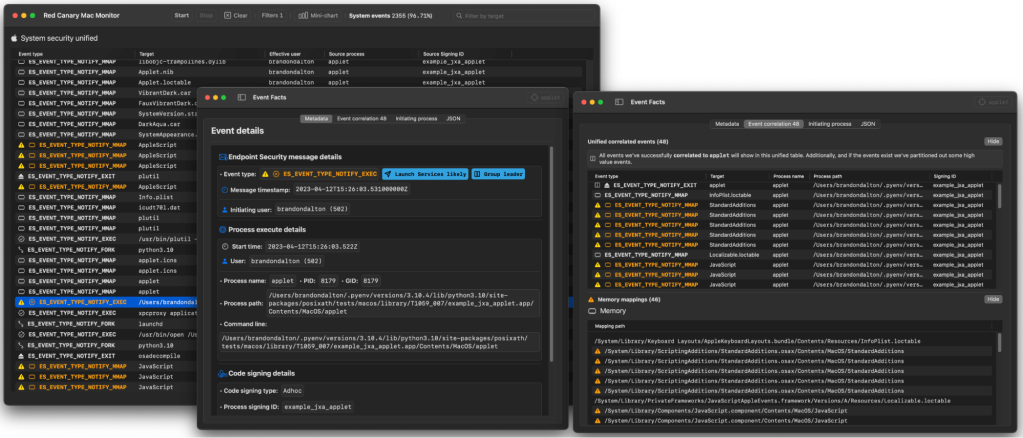The image size is (1023, 438).
Task: Click the Code signing details section icon
Action: click(223, 373)
